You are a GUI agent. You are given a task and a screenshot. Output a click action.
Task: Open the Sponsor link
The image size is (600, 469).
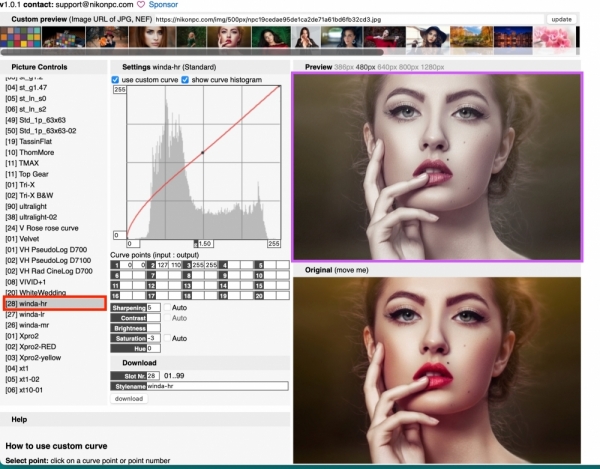click(x=163, y=5)
